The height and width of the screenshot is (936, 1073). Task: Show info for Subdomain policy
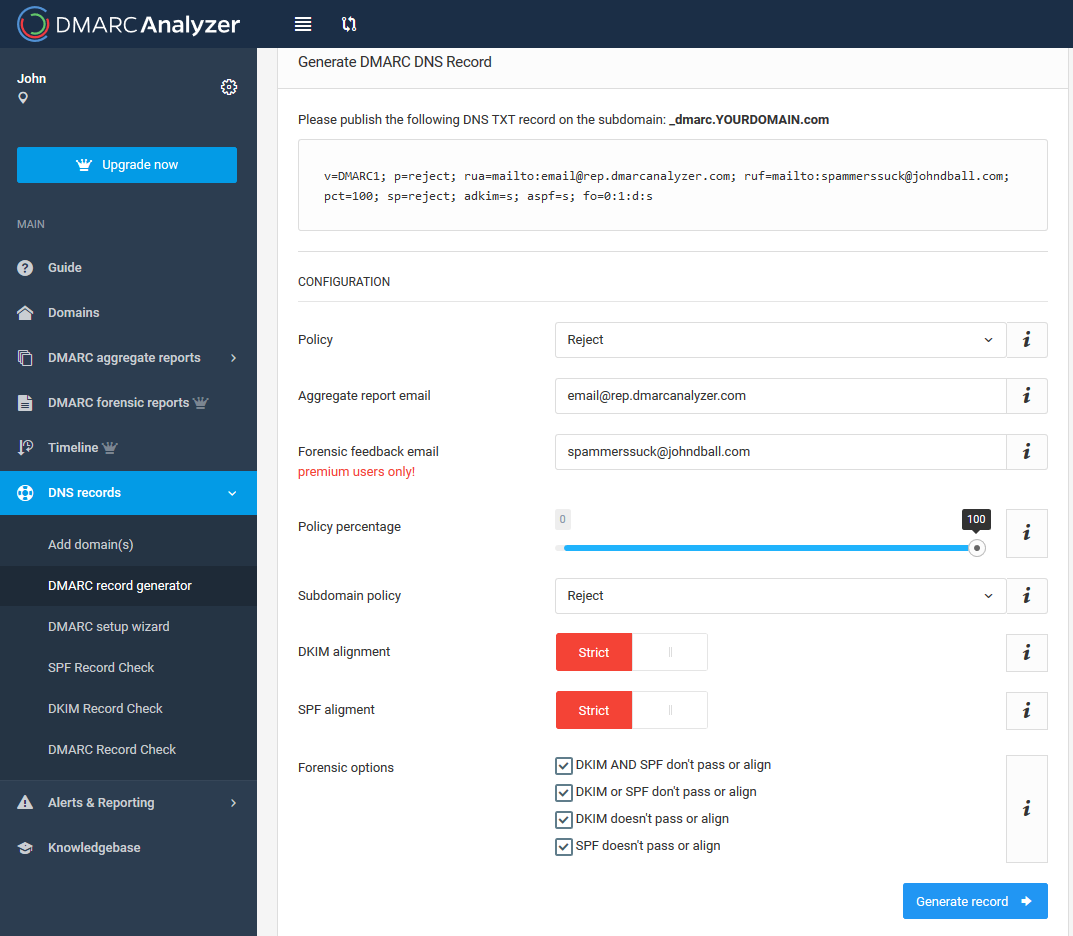tap(1026, 596)
